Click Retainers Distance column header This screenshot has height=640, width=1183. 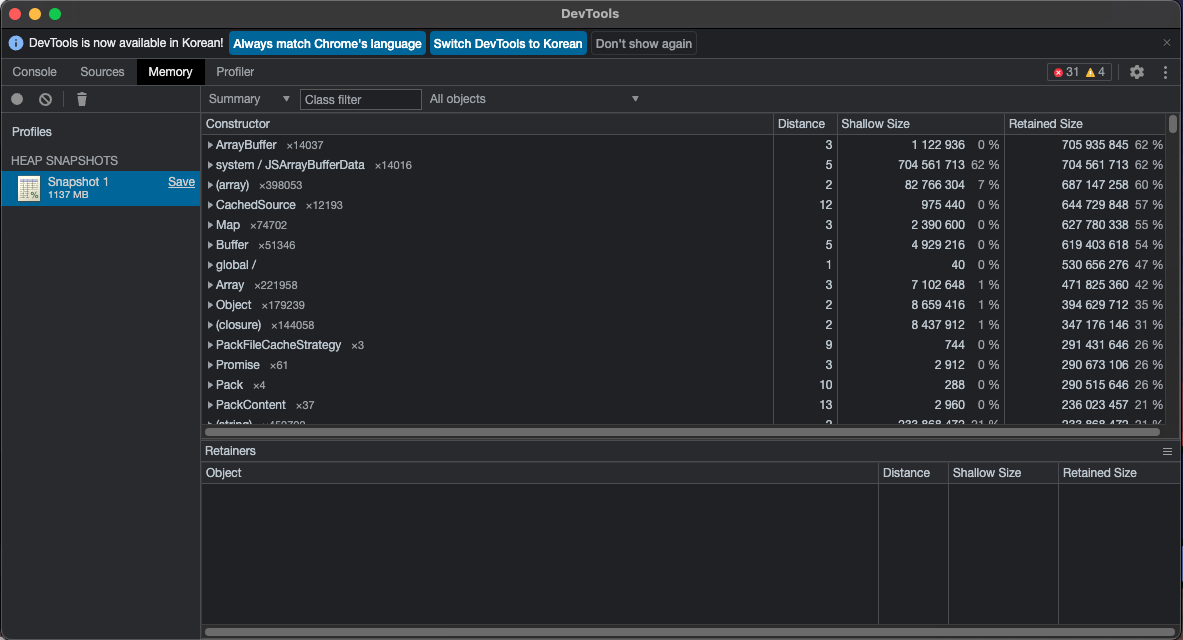pos(913,472)
